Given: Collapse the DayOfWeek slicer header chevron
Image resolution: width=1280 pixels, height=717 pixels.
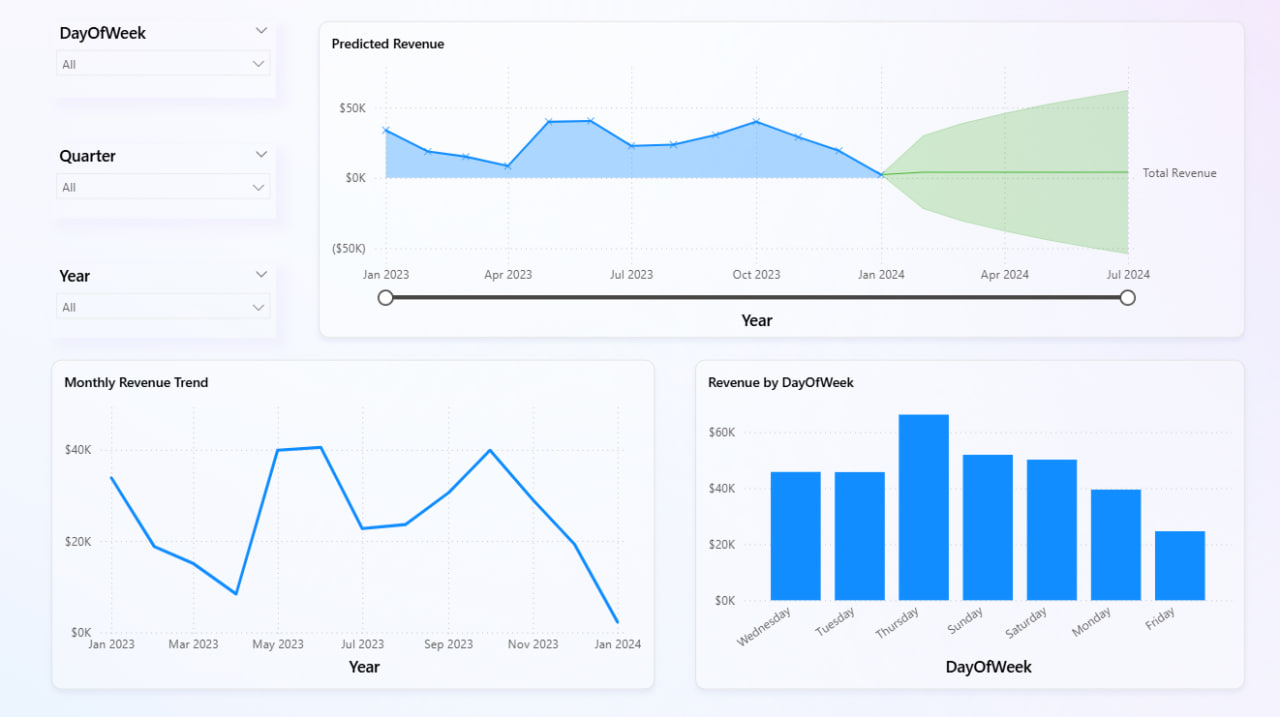Looking at the screenshot, I should tap(261, 31).
